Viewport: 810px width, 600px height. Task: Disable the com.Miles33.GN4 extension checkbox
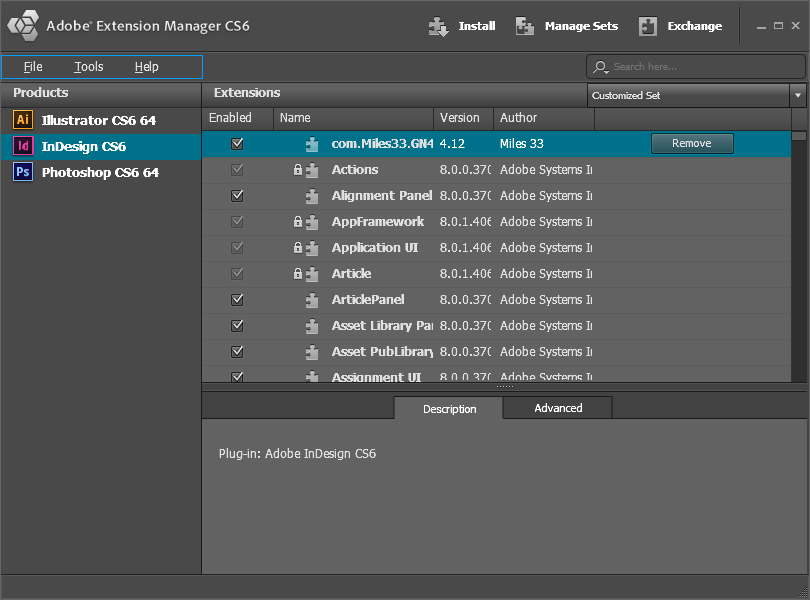[237, 144]
